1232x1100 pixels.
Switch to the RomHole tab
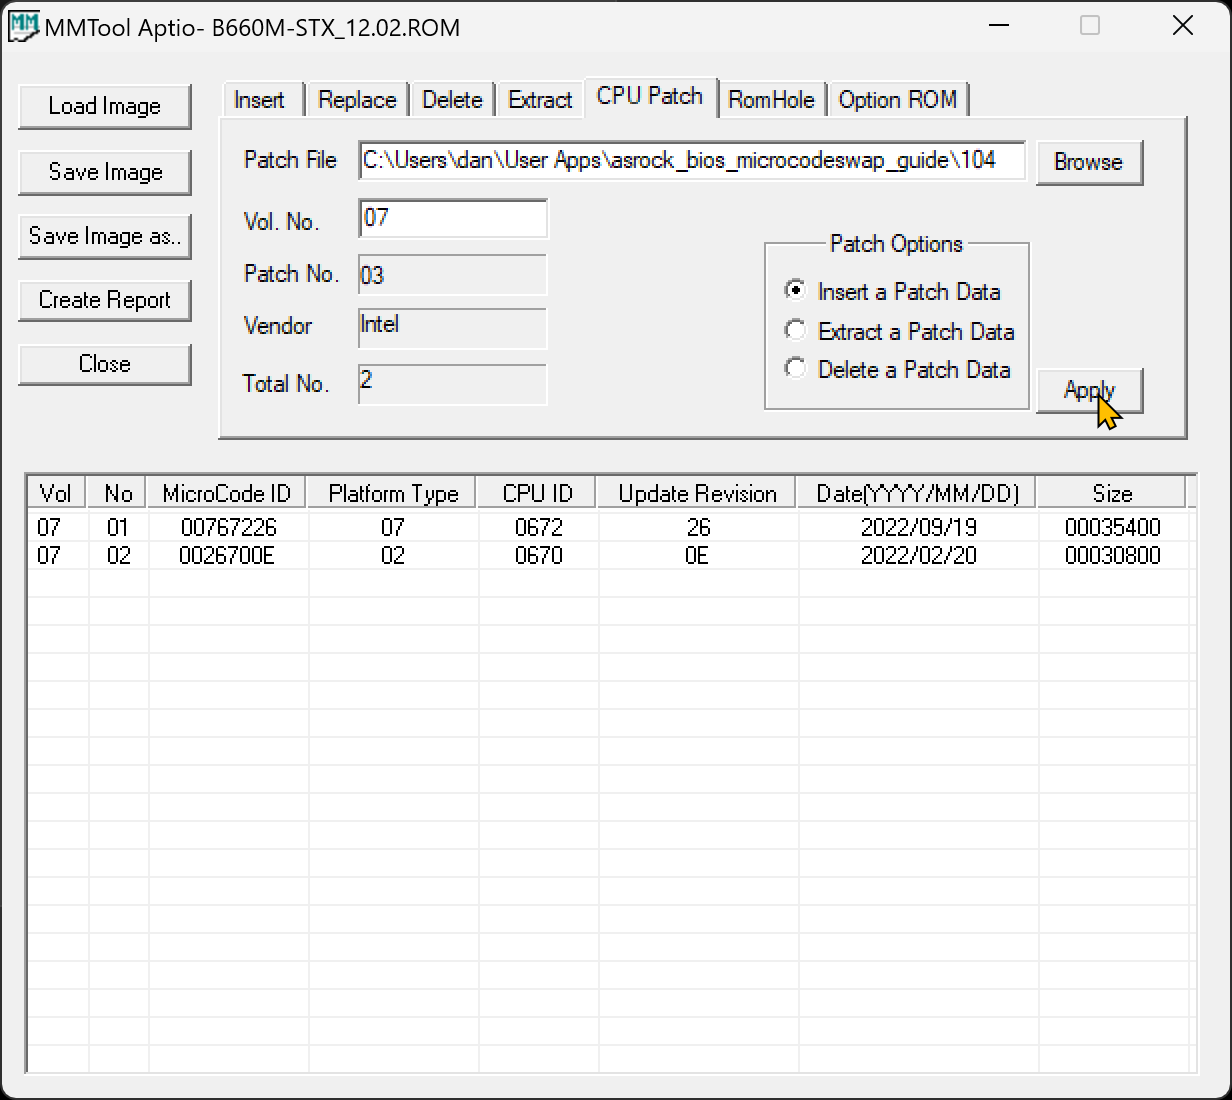771,100
